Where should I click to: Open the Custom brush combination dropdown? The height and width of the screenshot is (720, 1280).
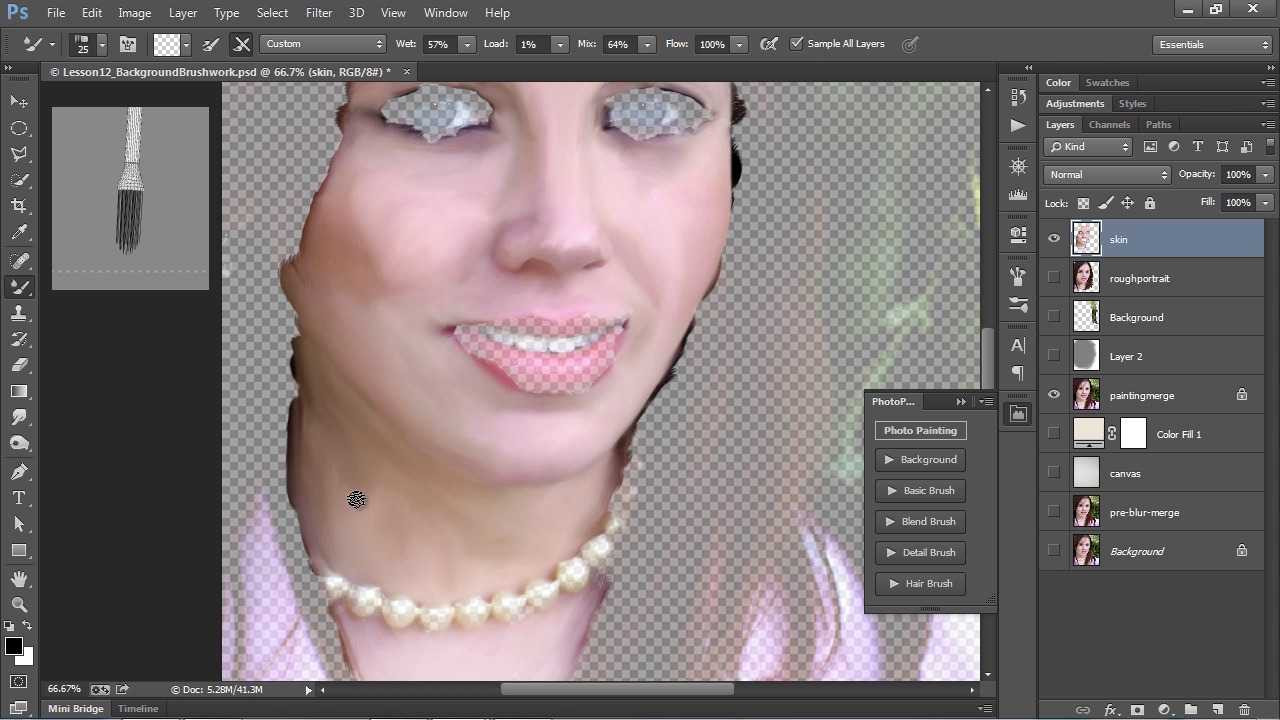coord(323,44)
